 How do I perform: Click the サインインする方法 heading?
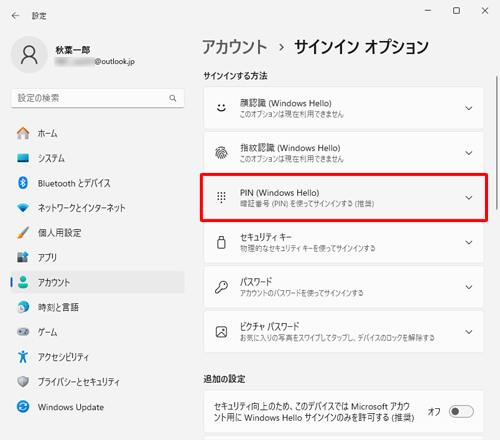tap(235, 76)
